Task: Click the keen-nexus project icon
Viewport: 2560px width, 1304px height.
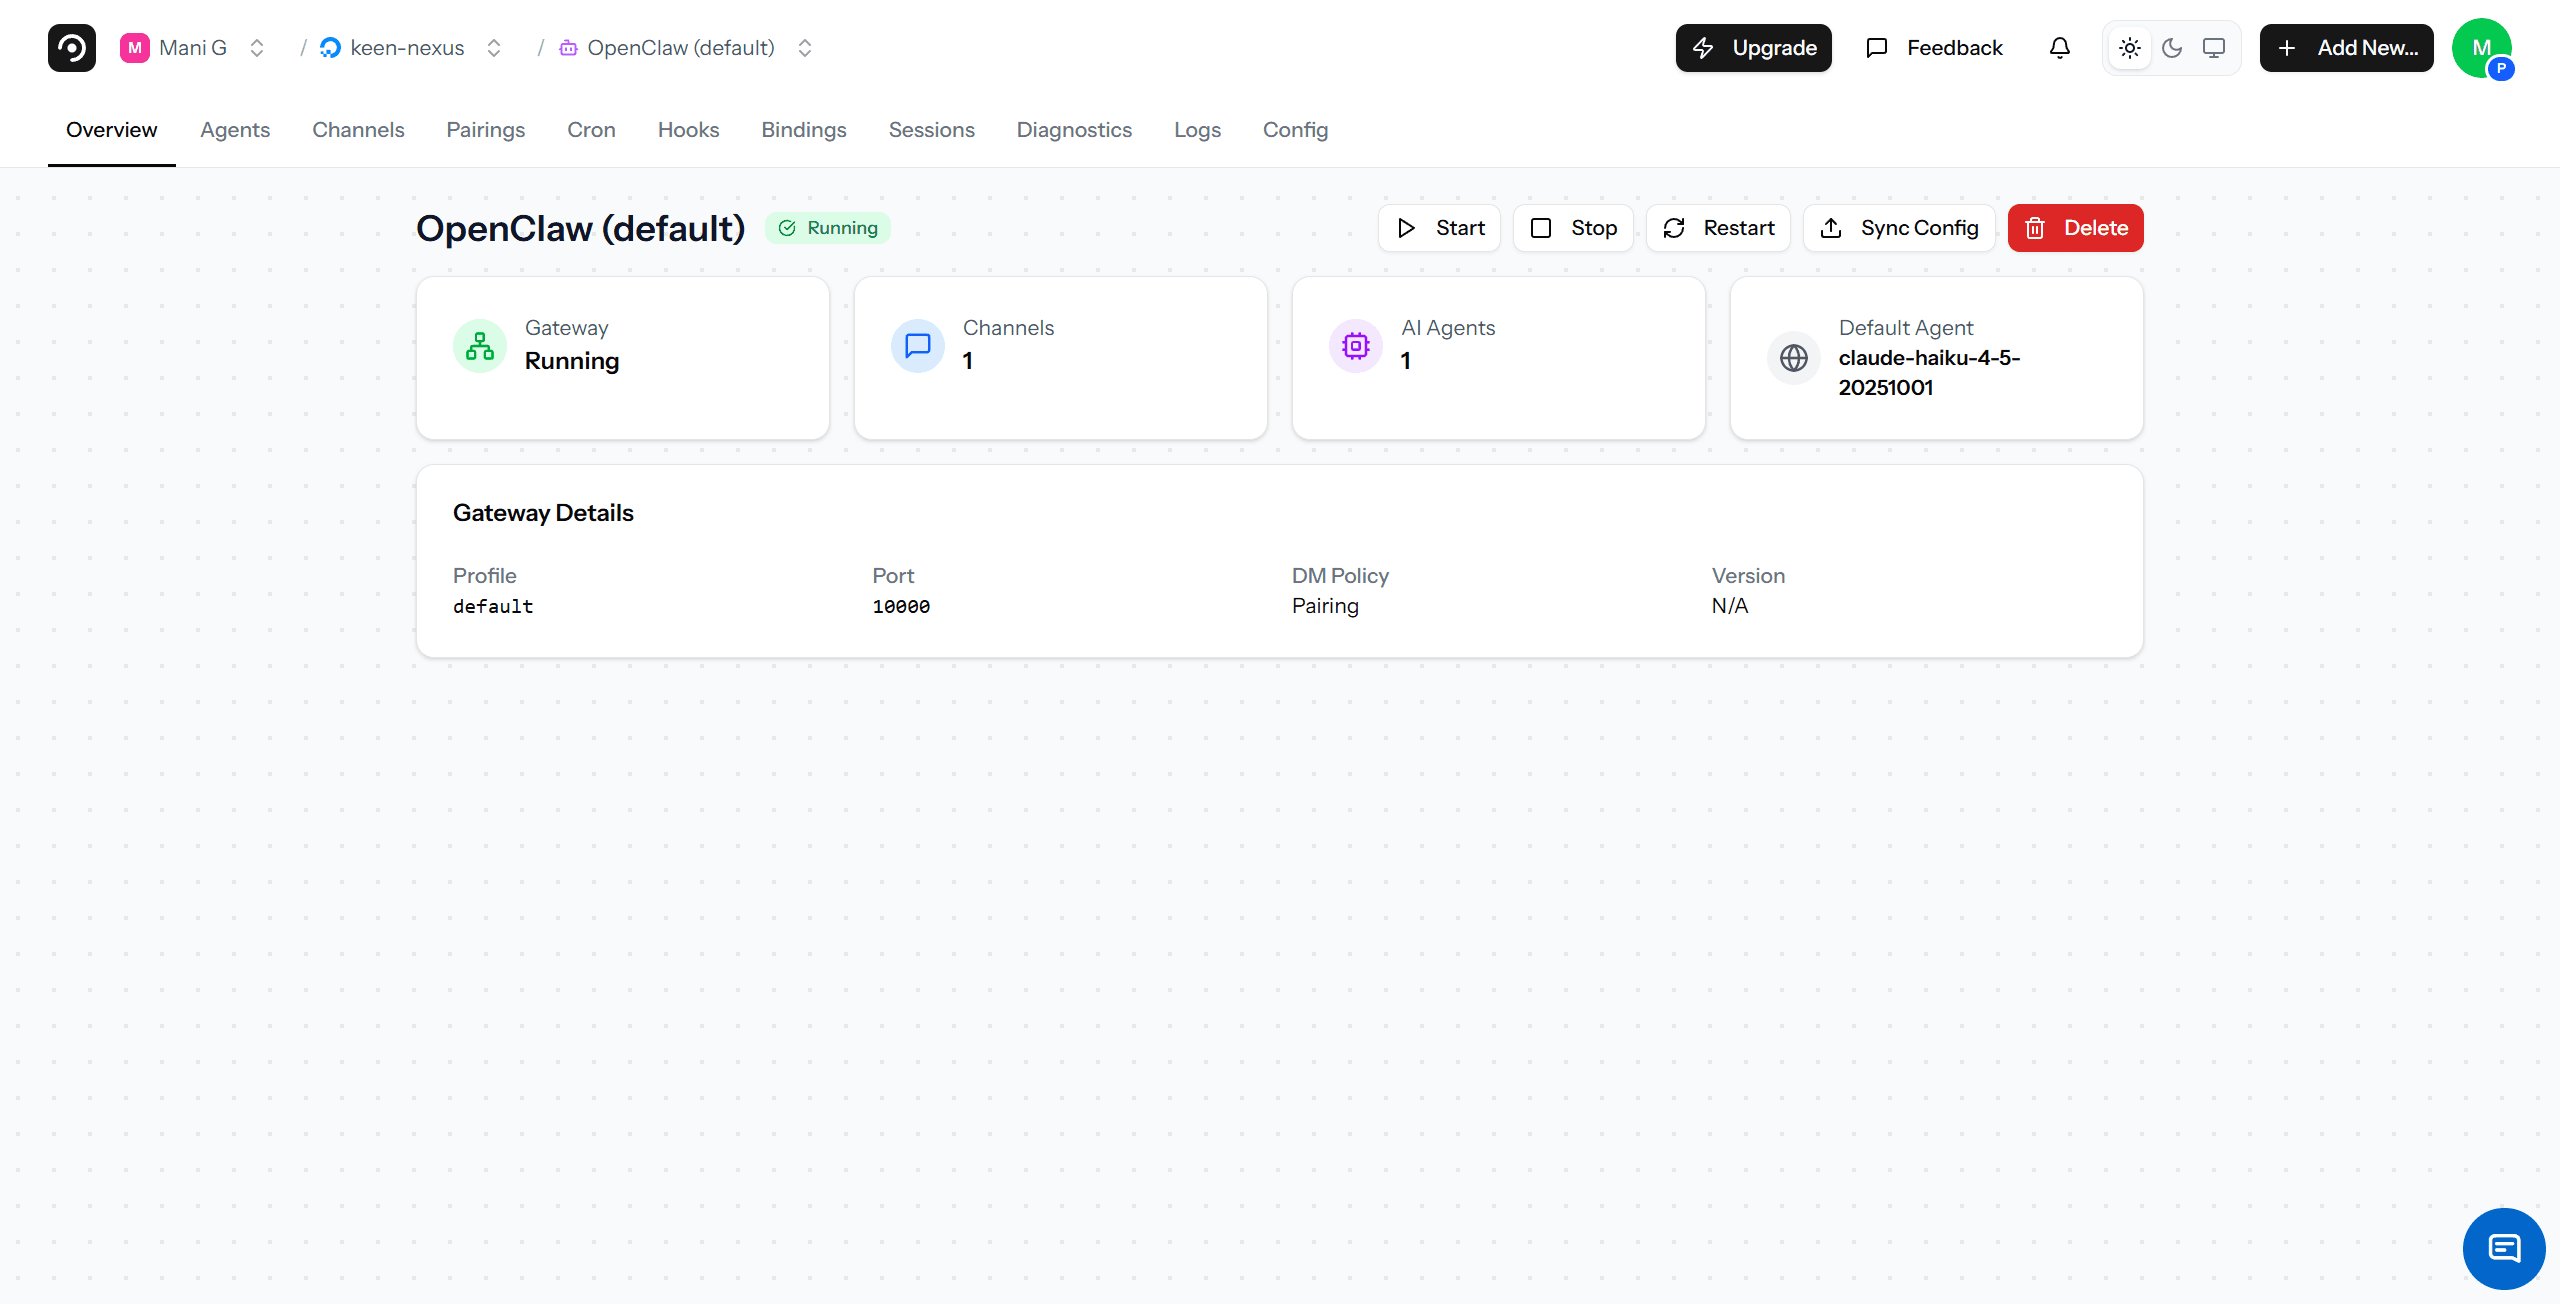Action: pos(330,47)
